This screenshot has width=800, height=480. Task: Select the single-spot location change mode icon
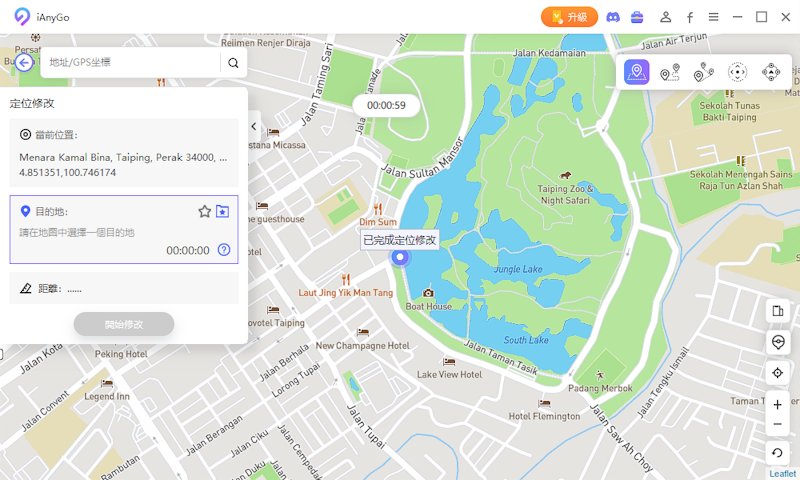pos(636,72)
